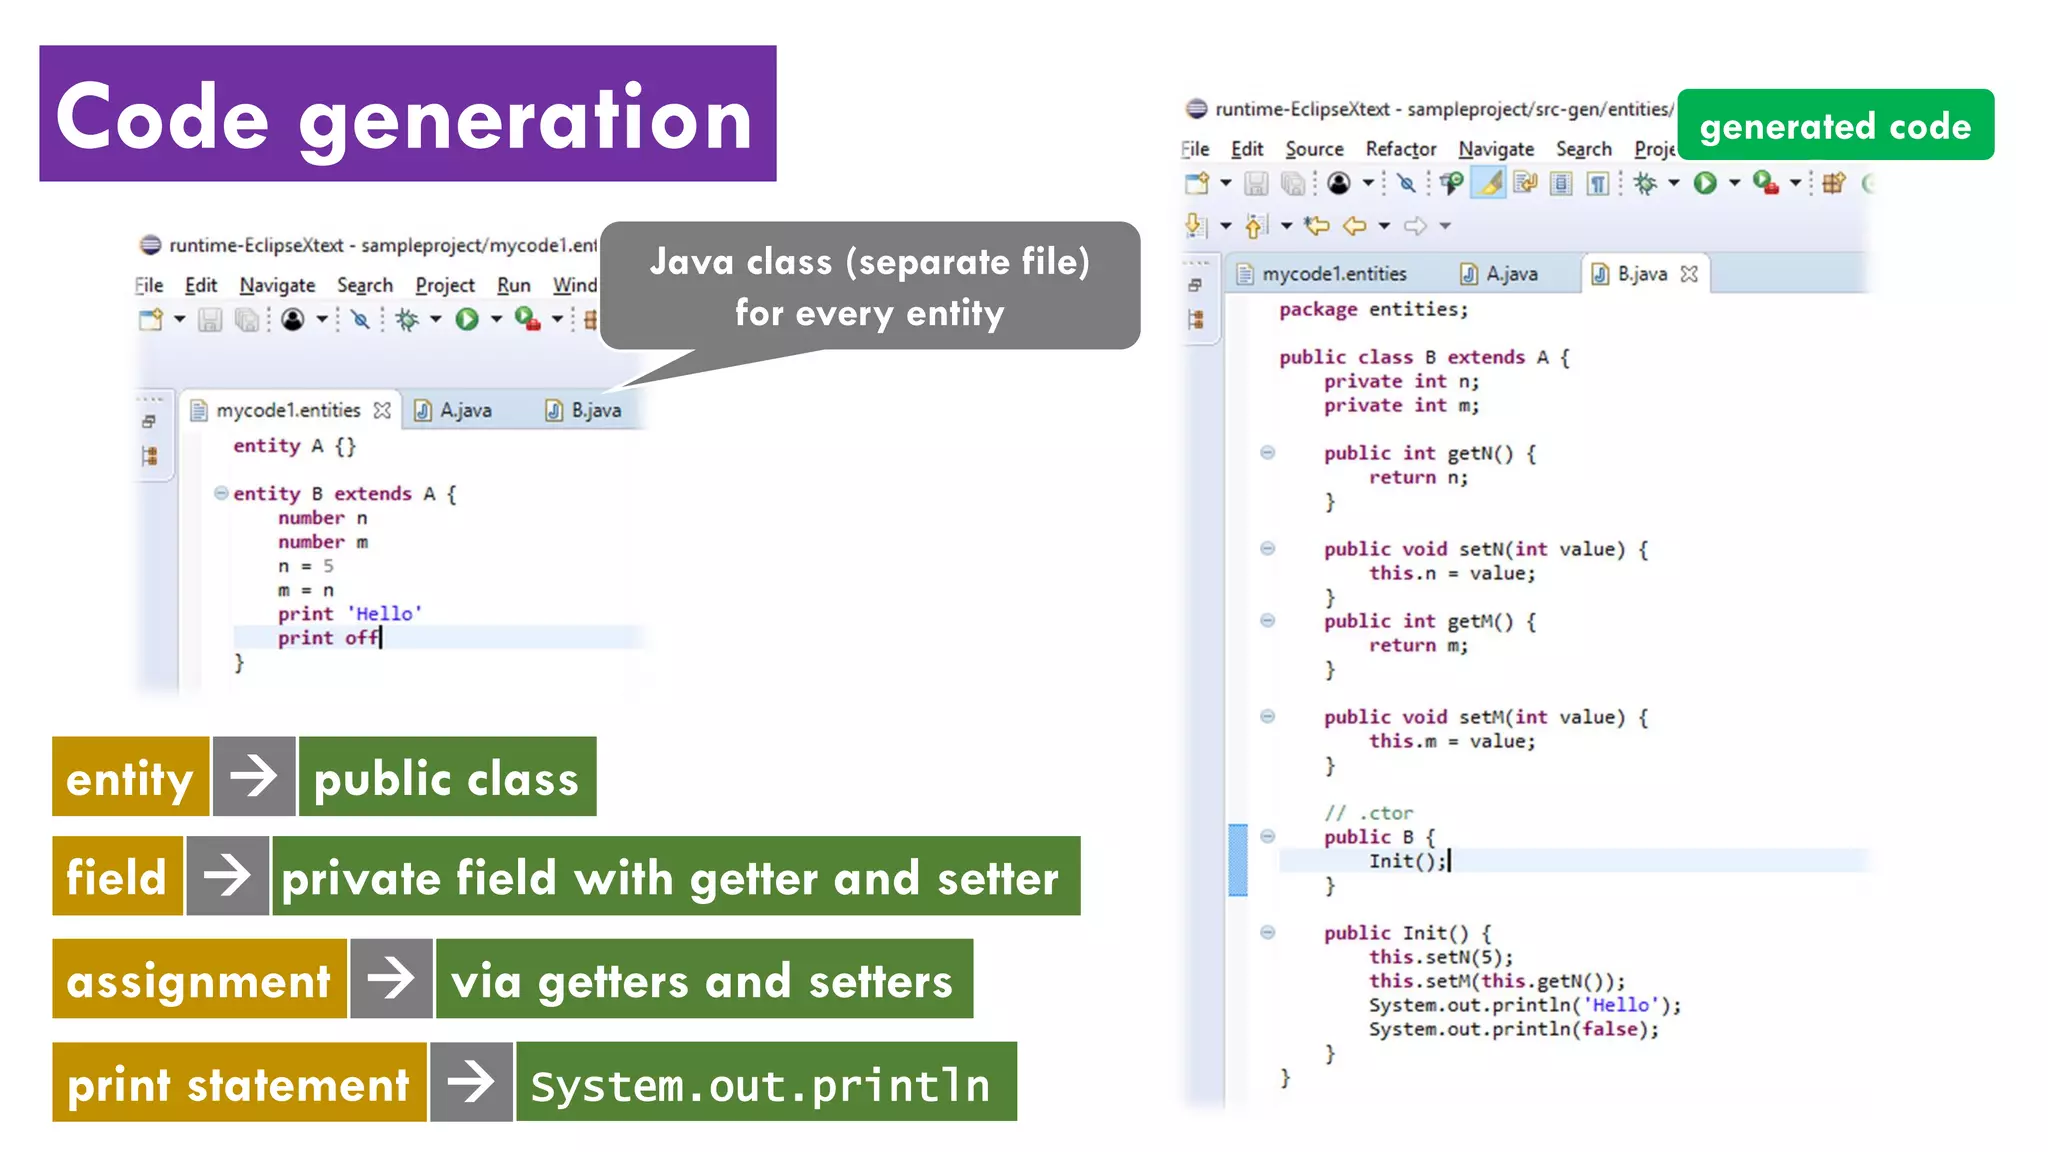This screenshot has height=1152, width=2048.
Task: Click the green Run icon in left Eclipse window
Action: [x=467, y=320]
